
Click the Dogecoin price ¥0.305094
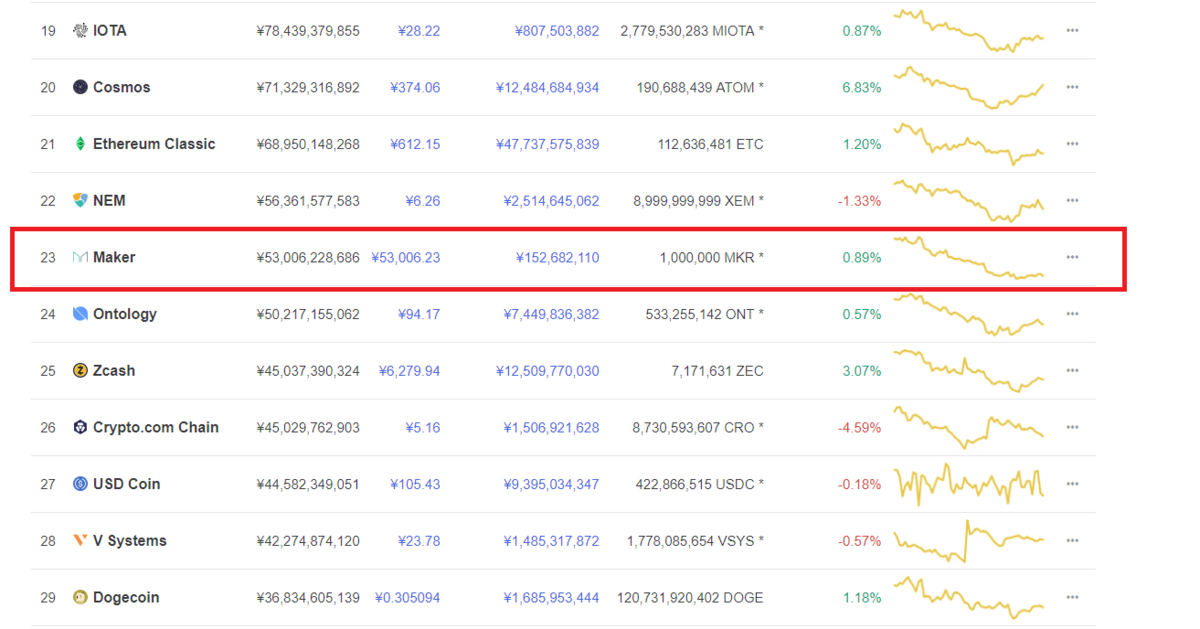(x=407, y=598)
